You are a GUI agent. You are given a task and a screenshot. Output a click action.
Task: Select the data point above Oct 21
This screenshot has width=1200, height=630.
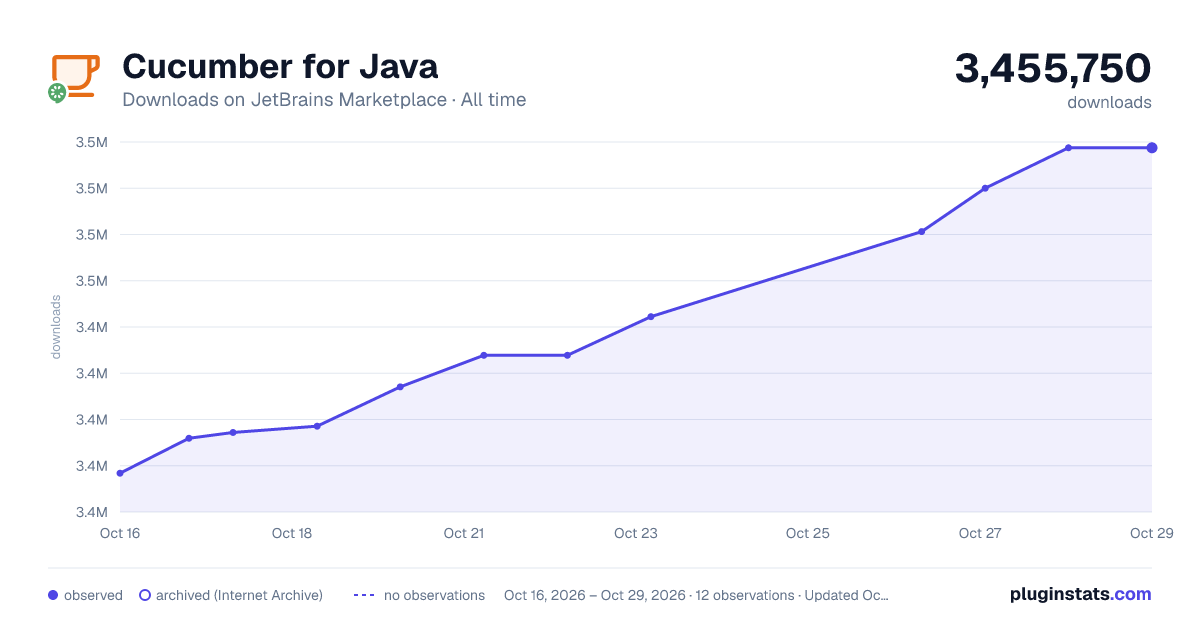[x=483, y=355]
